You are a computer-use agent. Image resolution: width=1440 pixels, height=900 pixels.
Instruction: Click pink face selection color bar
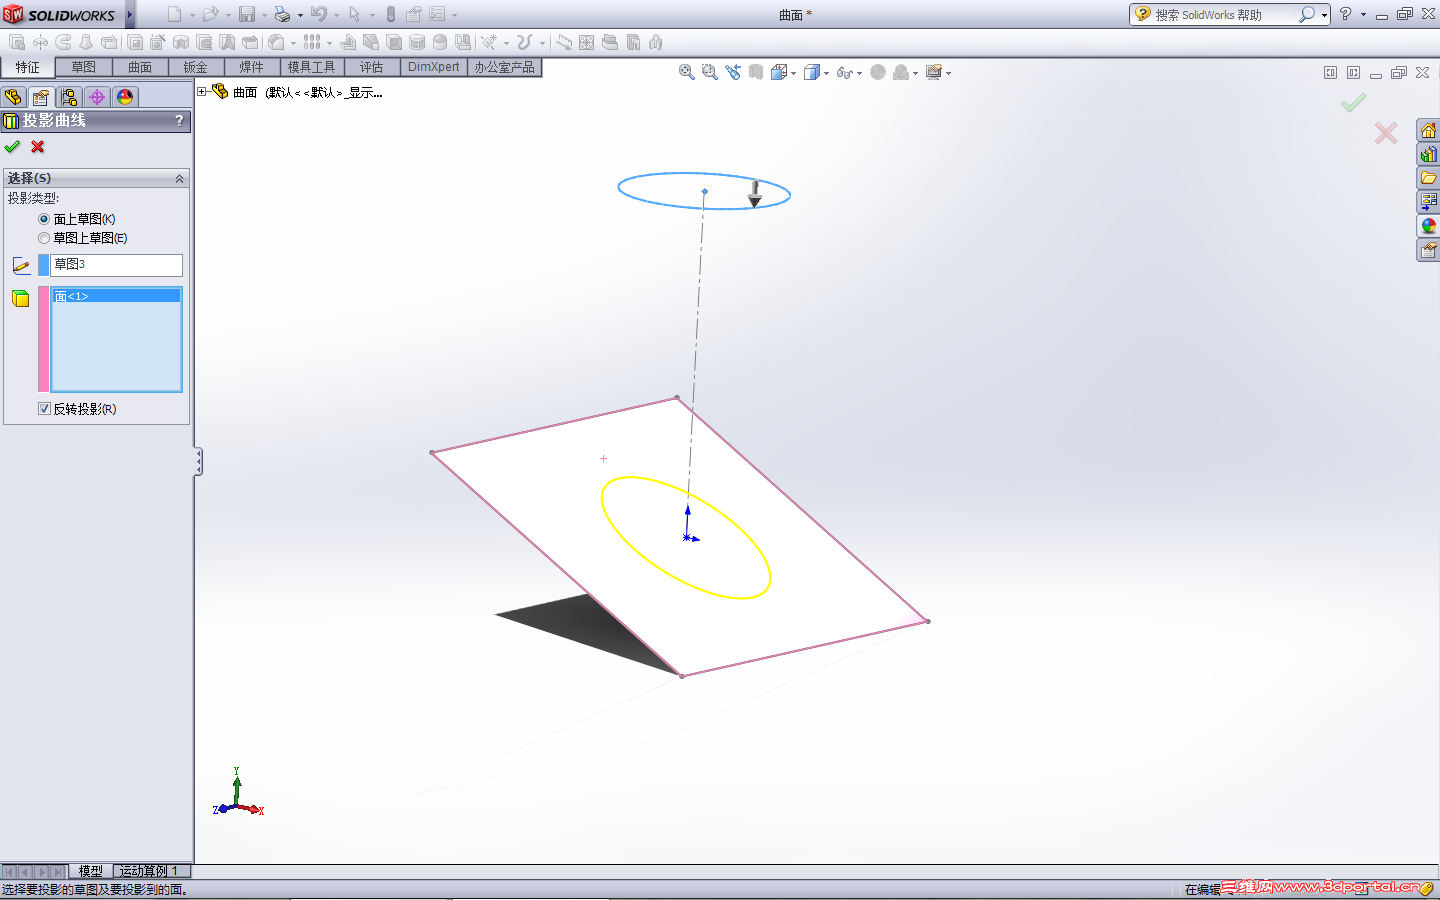point(44,339)
